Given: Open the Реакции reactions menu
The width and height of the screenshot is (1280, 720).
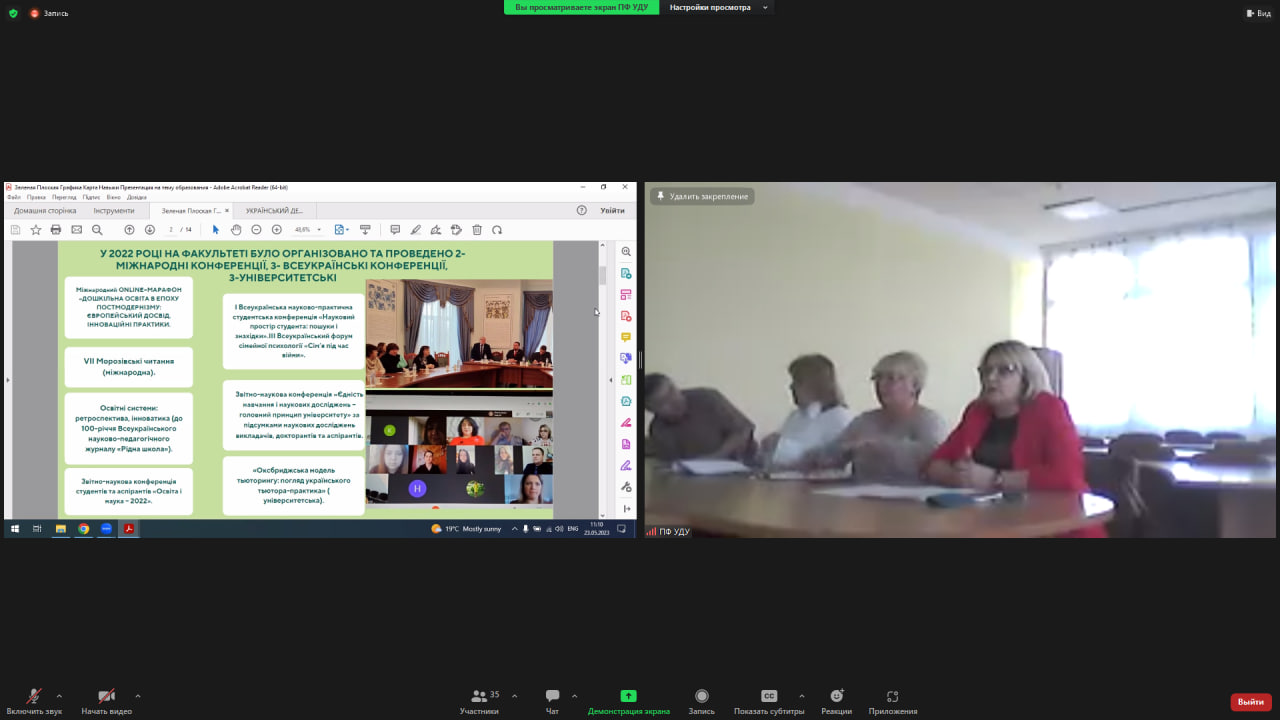Looking at the screenshot, I should 836,697.
